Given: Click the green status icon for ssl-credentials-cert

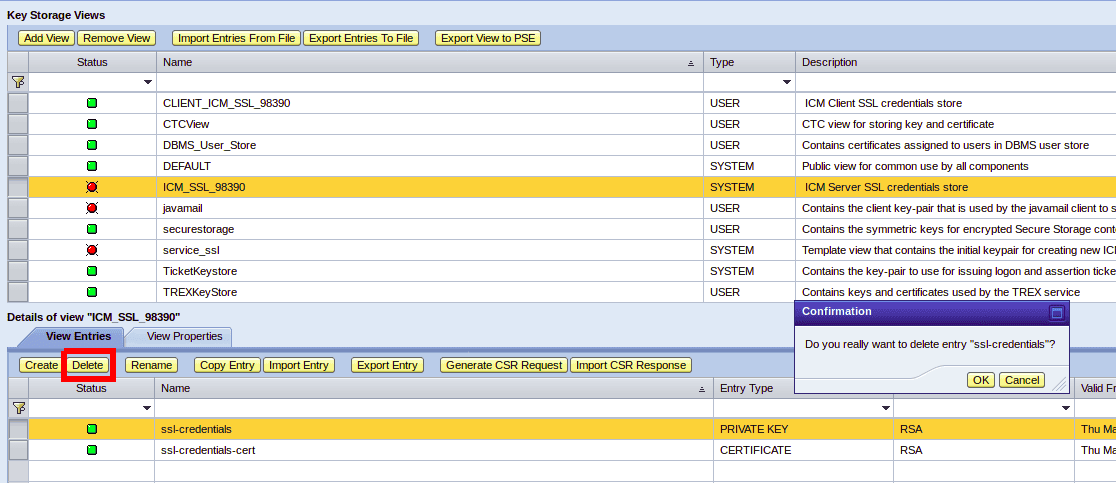Looking at the screenshot, I should [92, 450].
